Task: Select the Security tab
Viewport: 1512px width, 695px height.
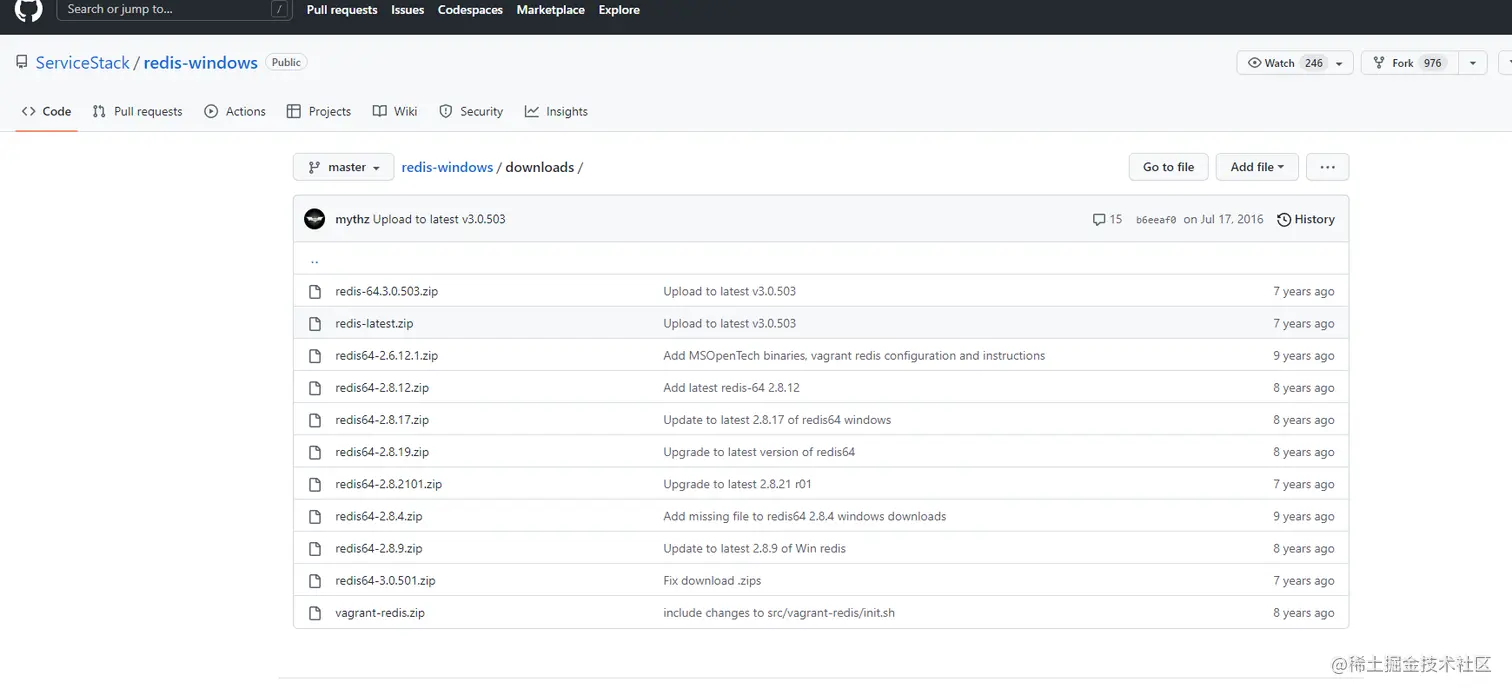Action: tap(471, 111)
